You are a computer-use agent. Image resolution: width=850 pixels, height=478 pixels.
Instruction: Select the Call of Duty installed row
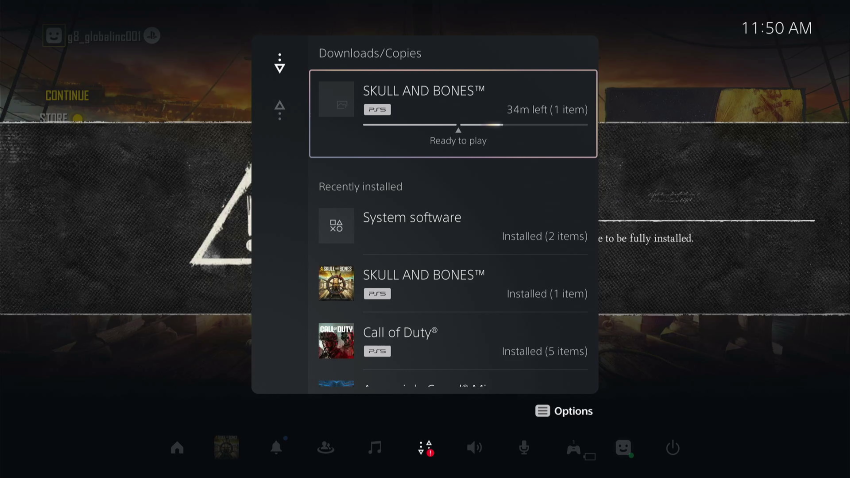[453, 341]
